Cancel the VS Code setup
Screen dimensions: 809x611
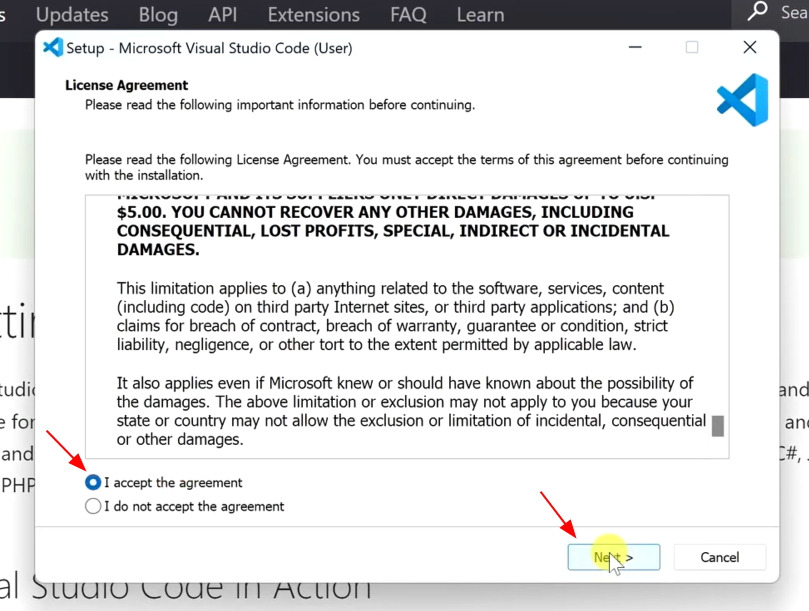pos(719,557)
